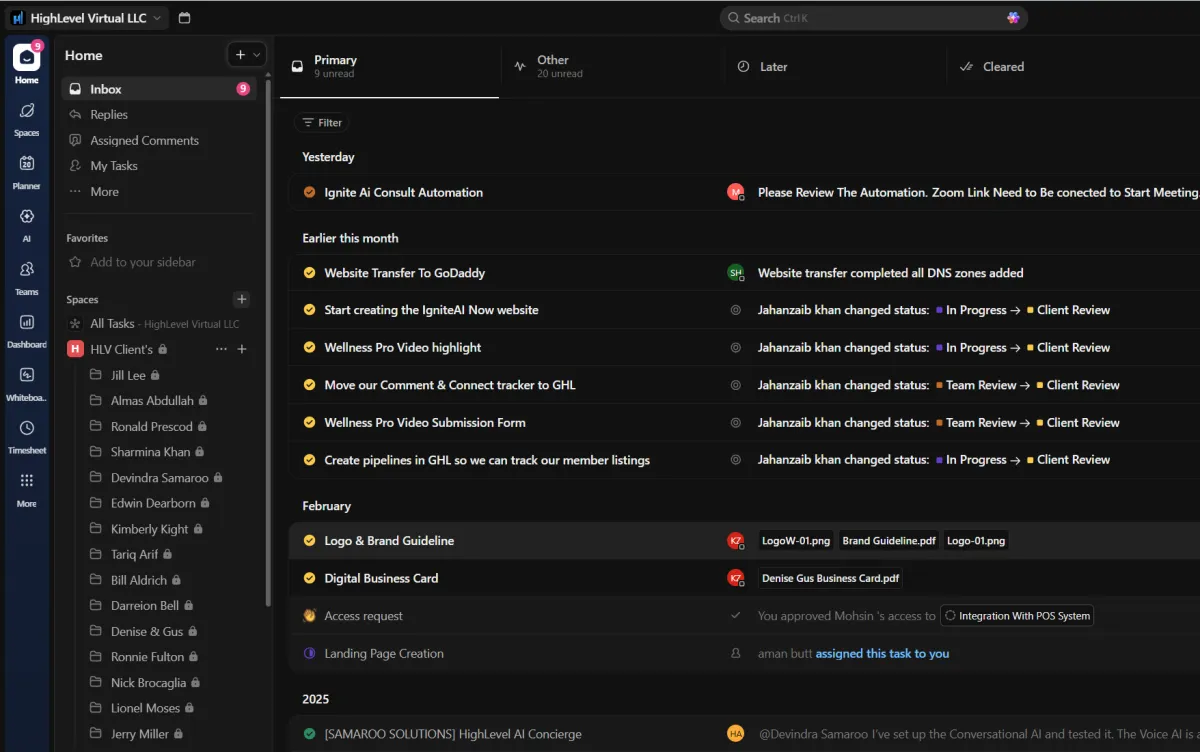Click the calendar icon in top bar
Viewport: 1200px width, 752px height.
[184, 18]
